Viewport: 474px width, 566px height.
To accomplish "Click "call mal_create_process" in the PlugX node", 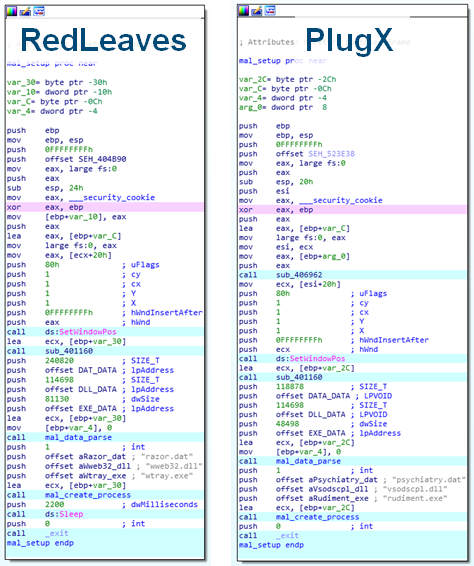I will point(299,517).
